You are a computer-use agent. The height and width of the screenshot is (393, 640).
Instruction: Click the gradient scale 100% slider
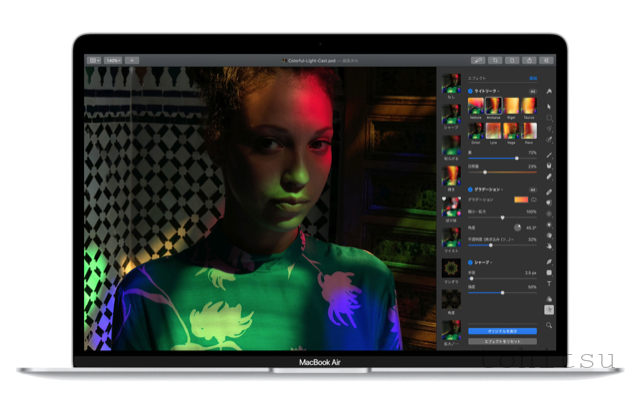click(x=502, y=218)
